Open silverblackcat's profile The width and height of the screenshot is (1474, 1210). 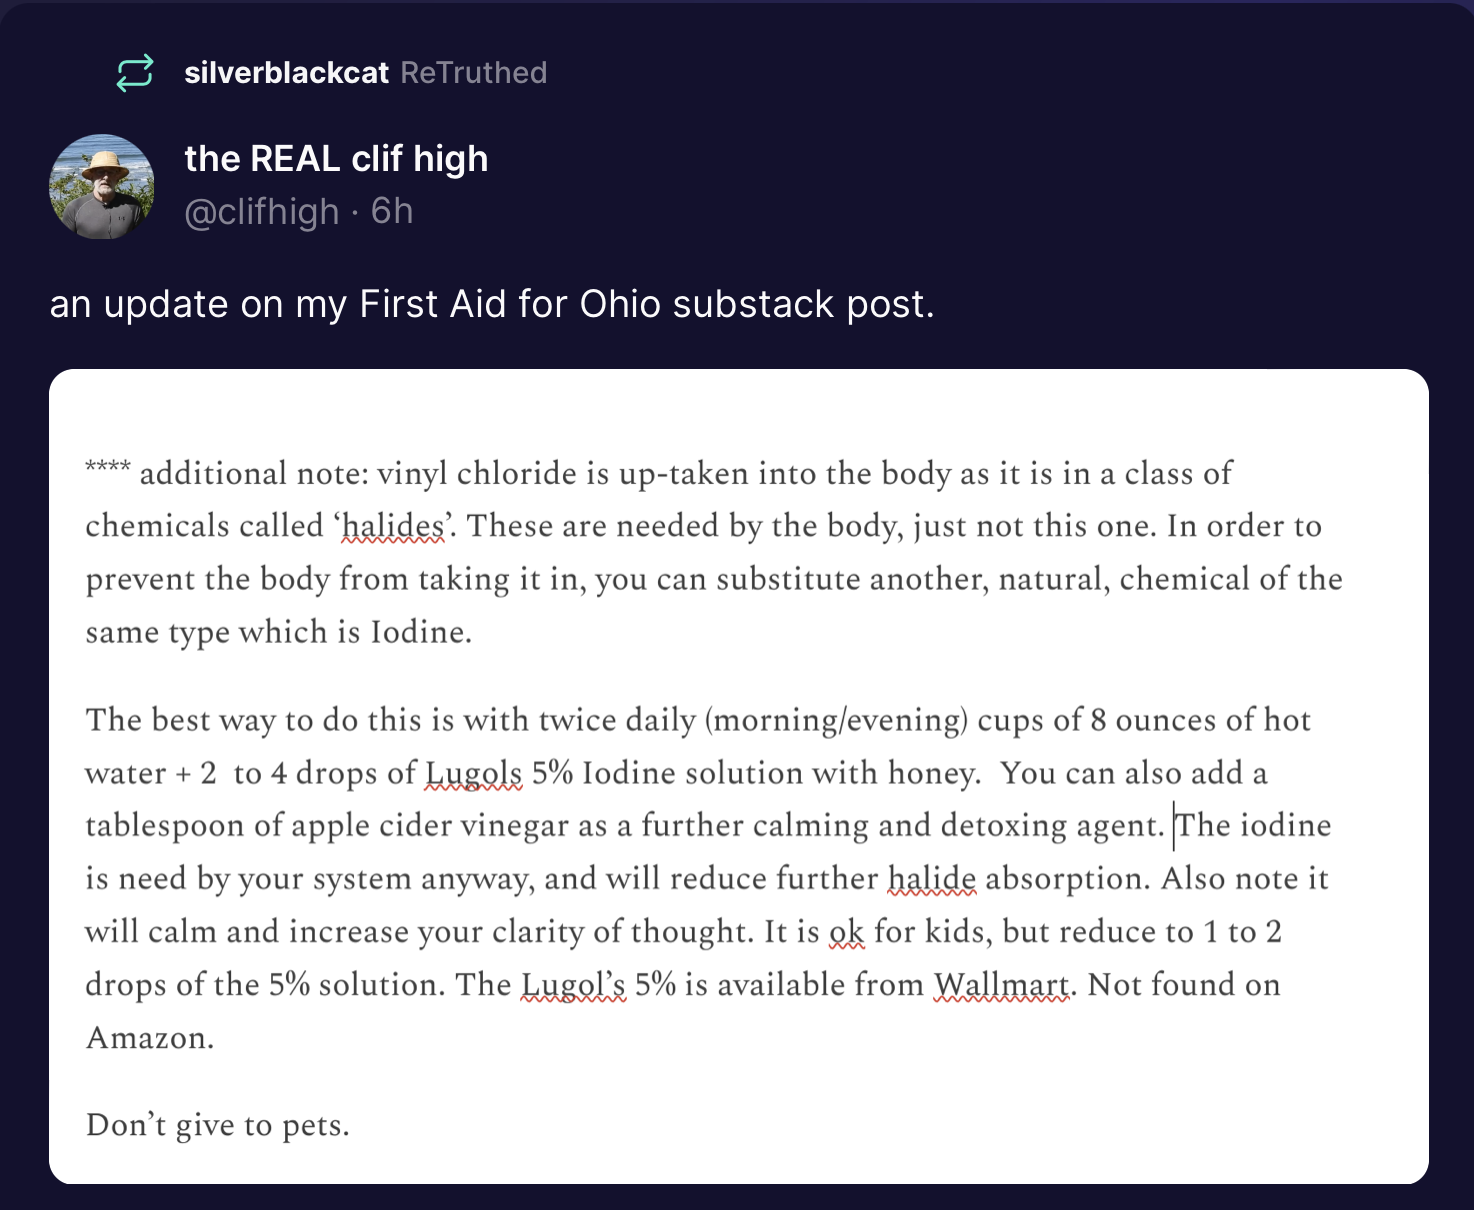point(286,73)
